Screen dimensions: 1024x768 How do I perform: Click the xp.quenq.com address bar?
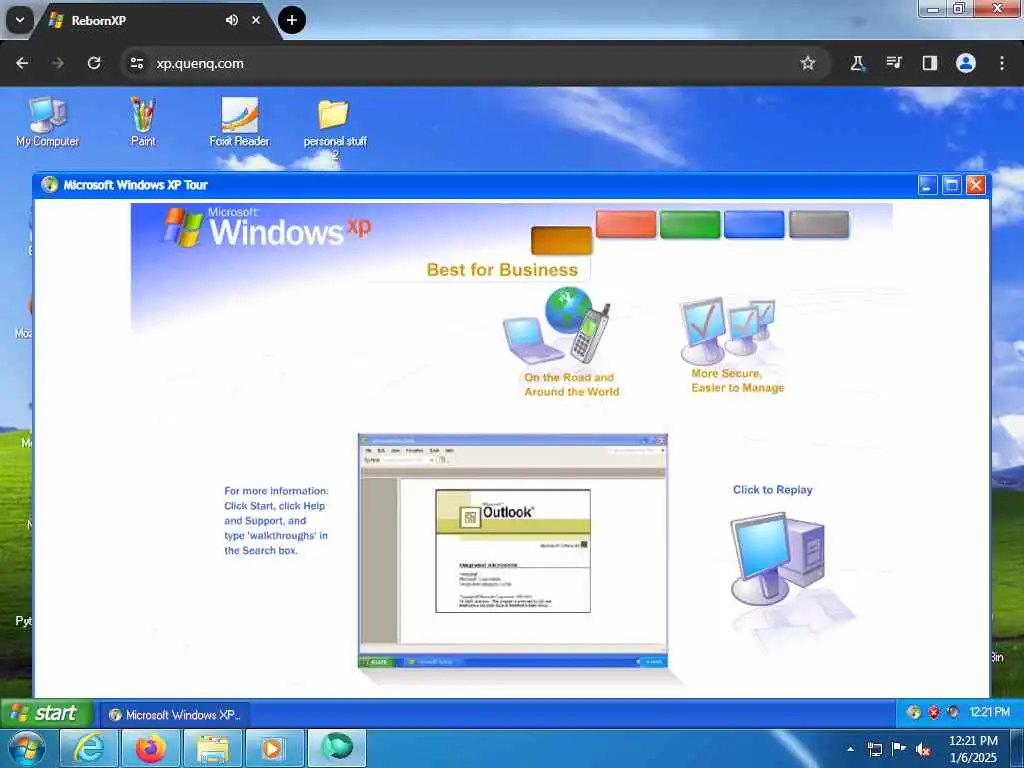[x=475, y=63]
